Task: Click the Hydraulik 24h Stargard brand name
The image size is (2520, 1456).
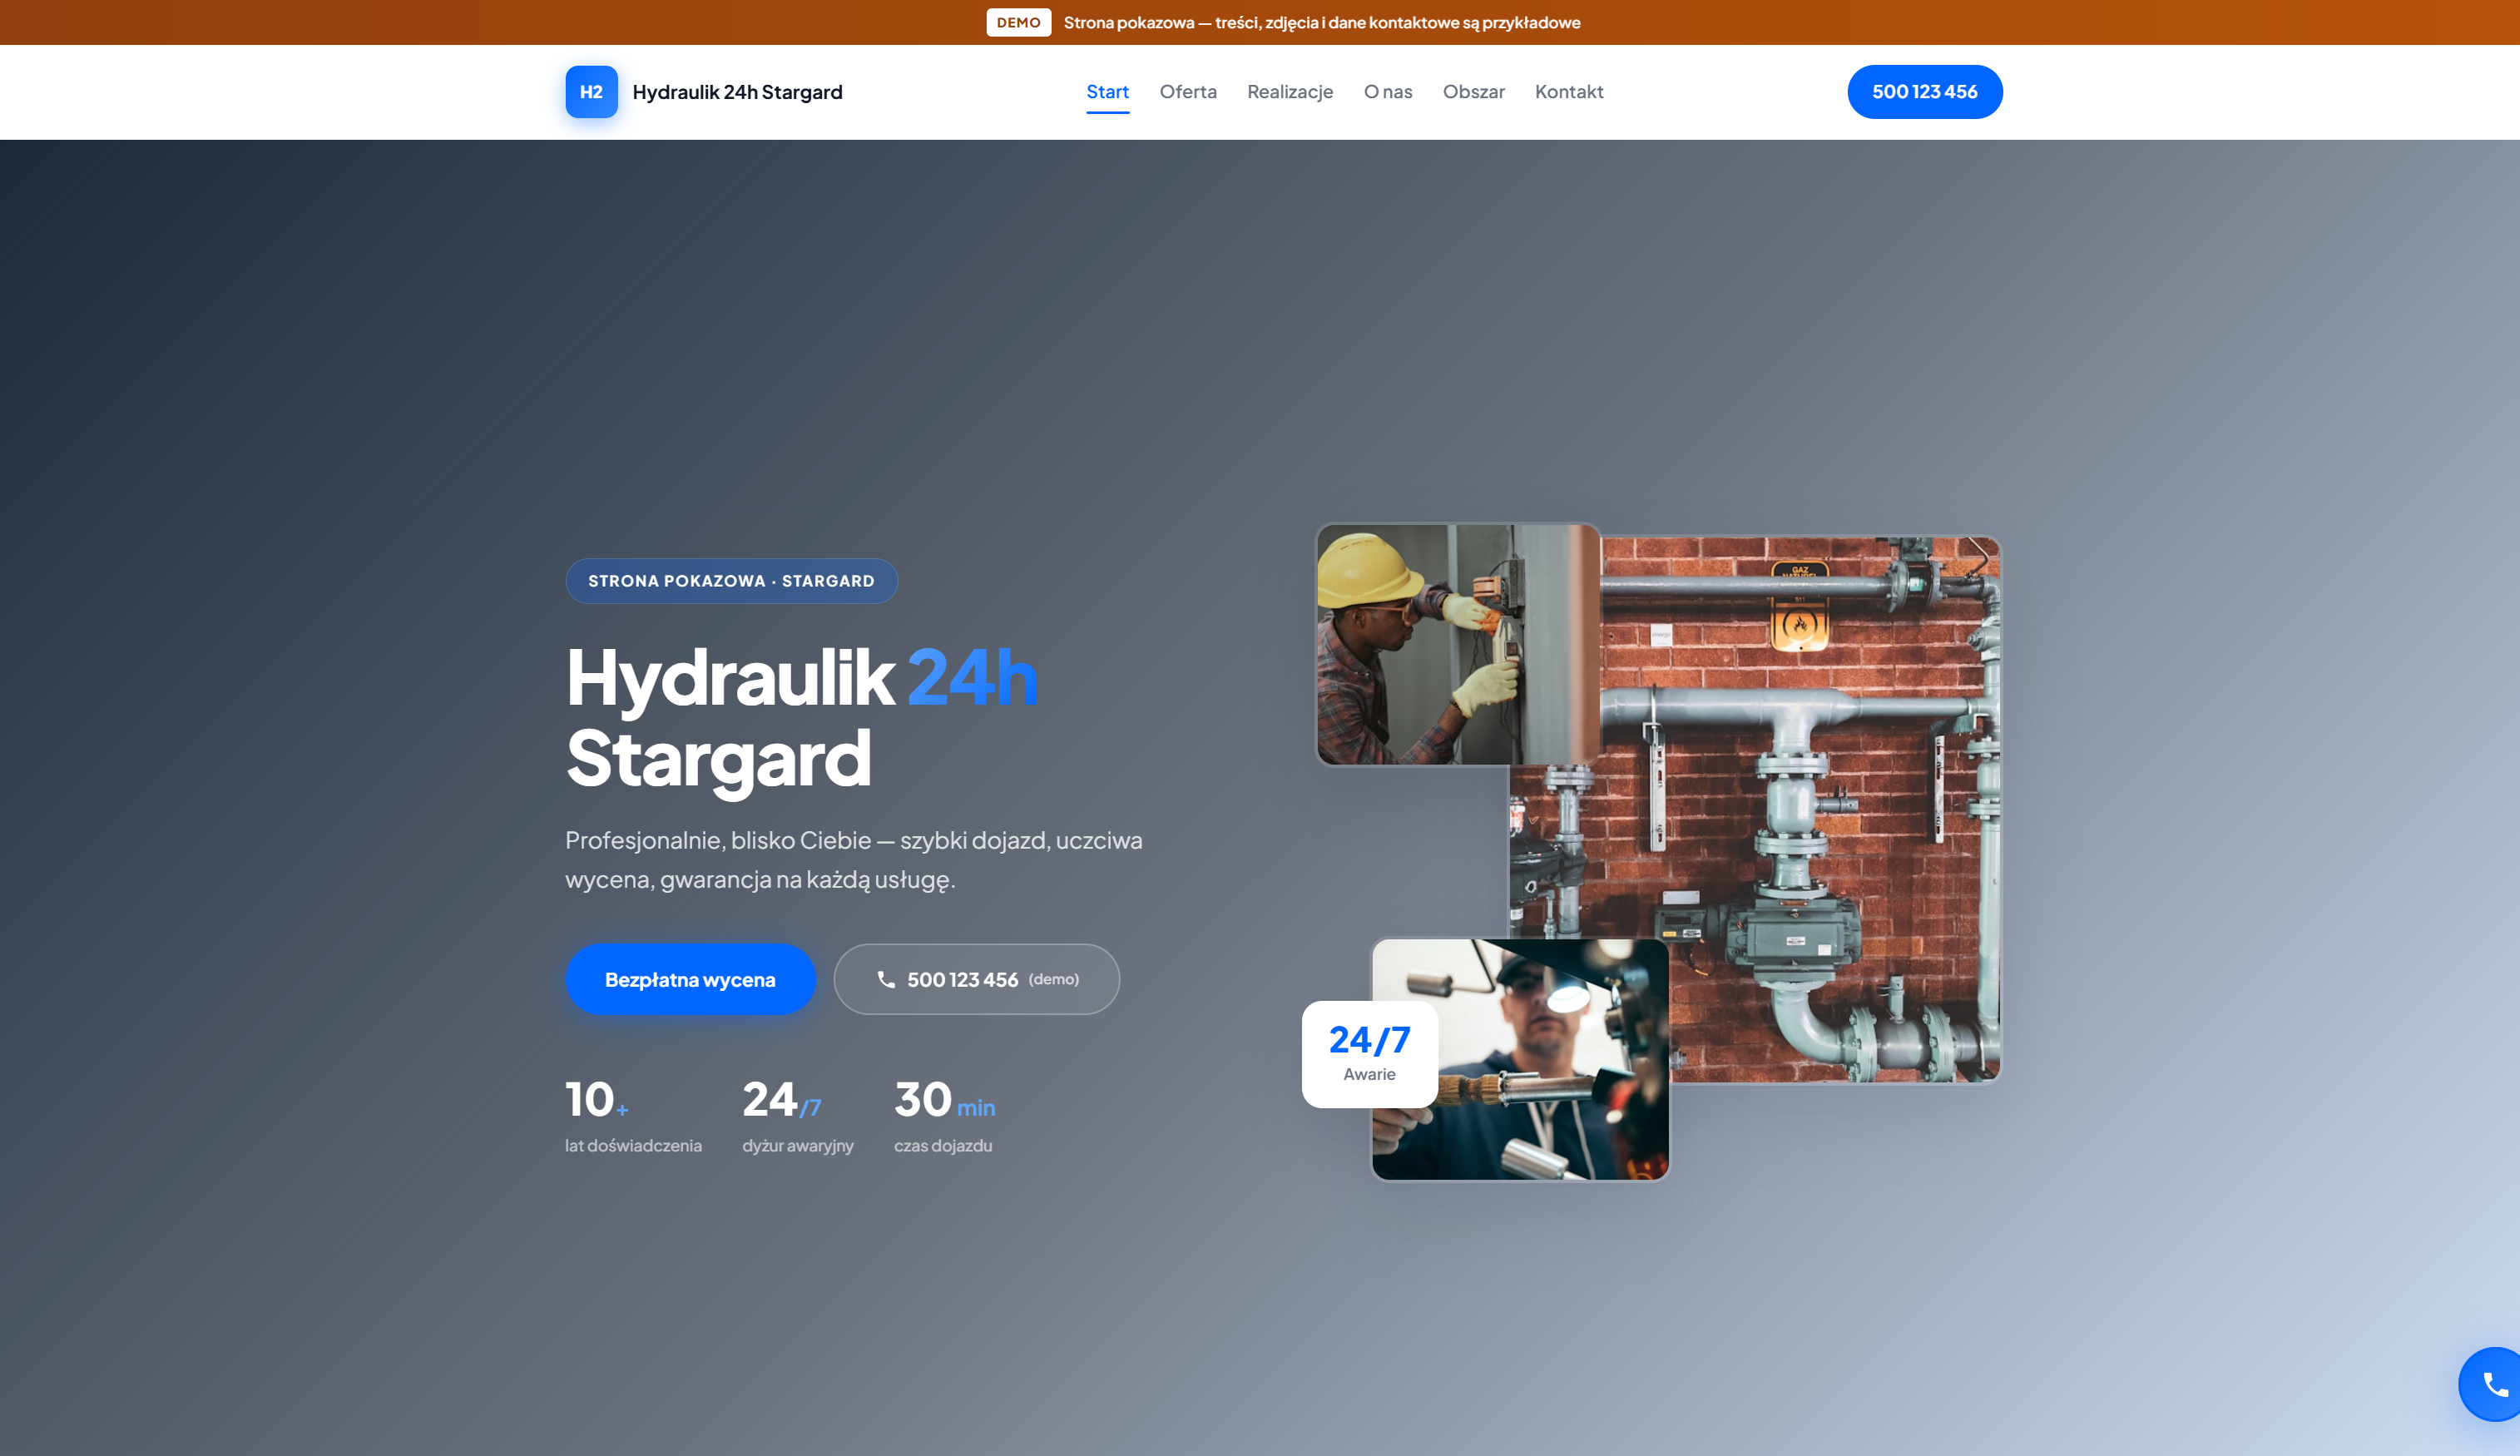Action: 737,92
